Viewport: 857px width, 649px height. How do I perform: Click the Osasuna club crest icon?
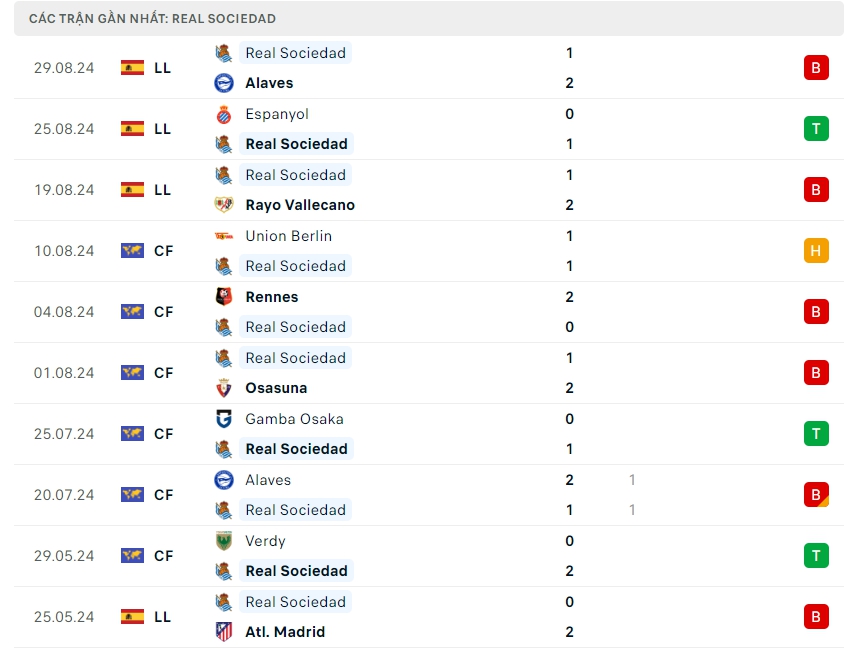click(x=224, y=388)
